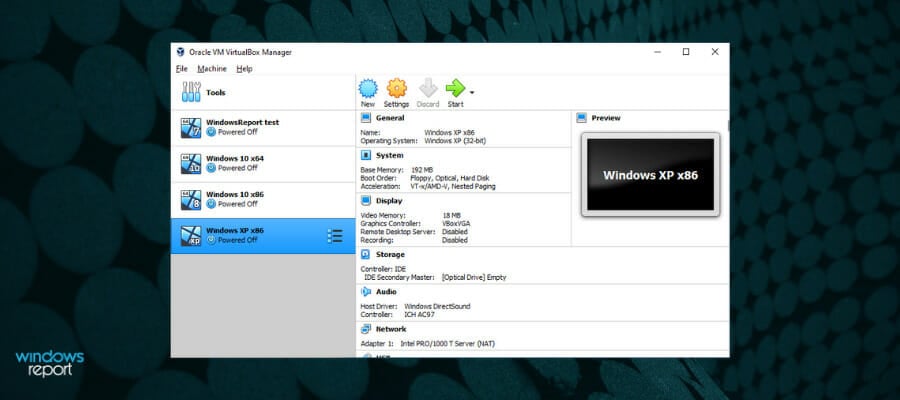900x400 pixels.
Task: Click the Preview panel icon
Action: (x=581, y=118)
